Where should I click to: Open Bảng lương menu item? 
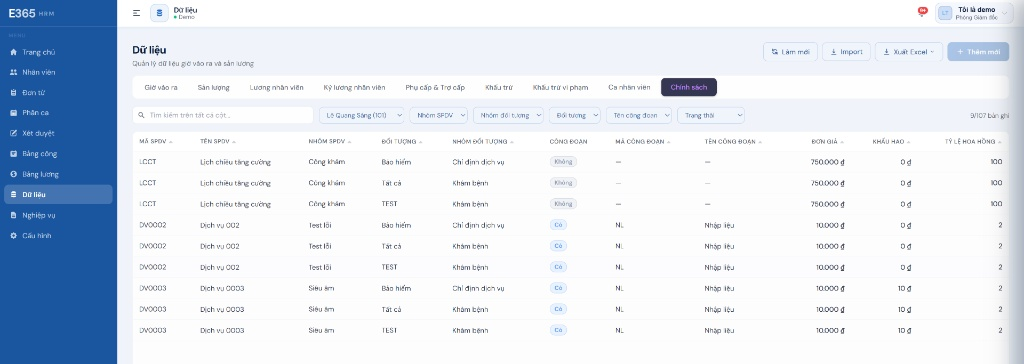[58, 174]
